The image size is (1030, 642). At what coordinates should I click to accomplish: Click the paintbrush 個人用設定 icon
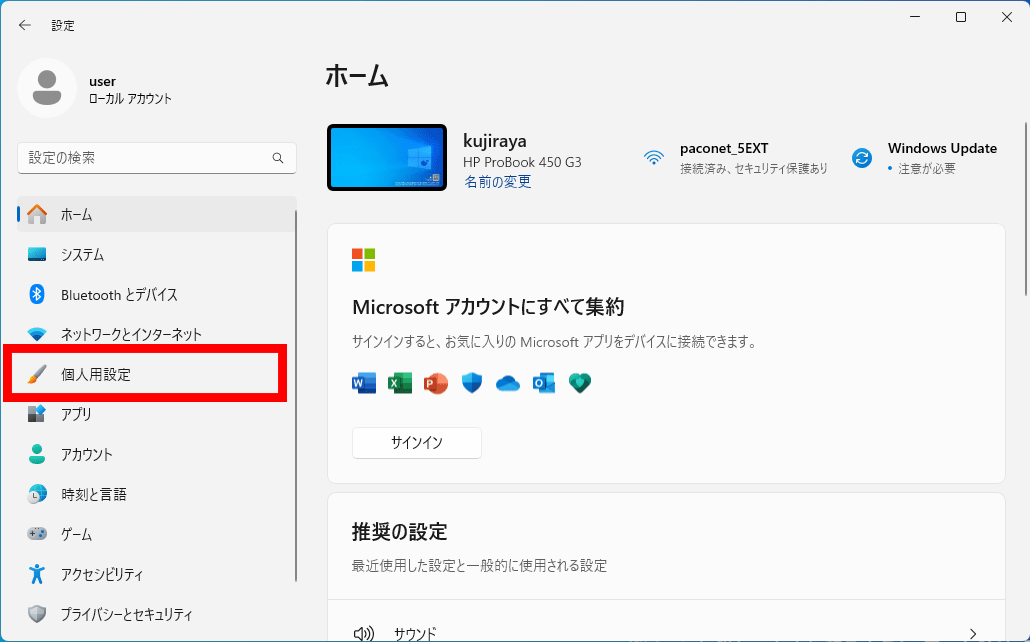coord(37,374)
